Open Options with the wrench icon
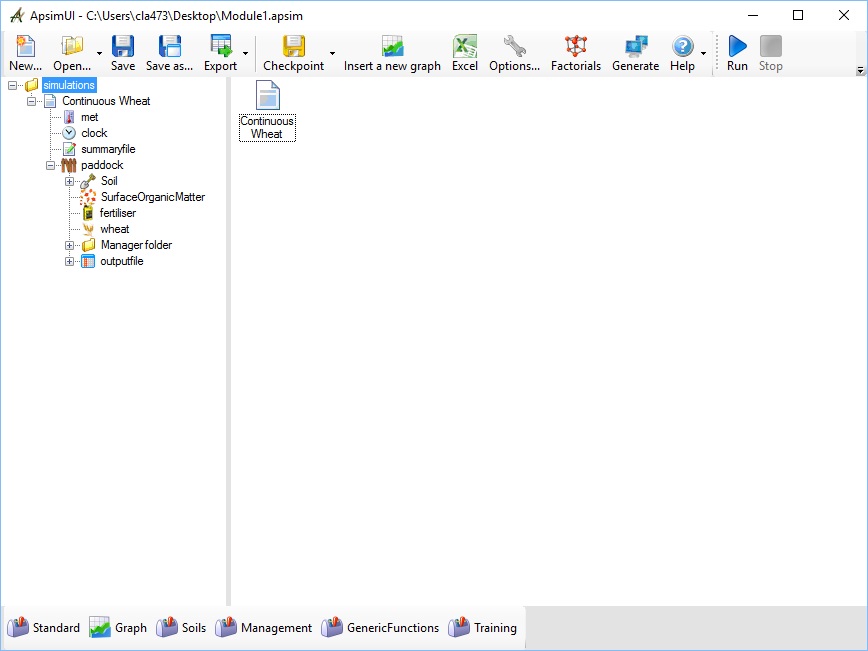The height and width of the screenshot is (651, 868). click(x=514, y=46)
